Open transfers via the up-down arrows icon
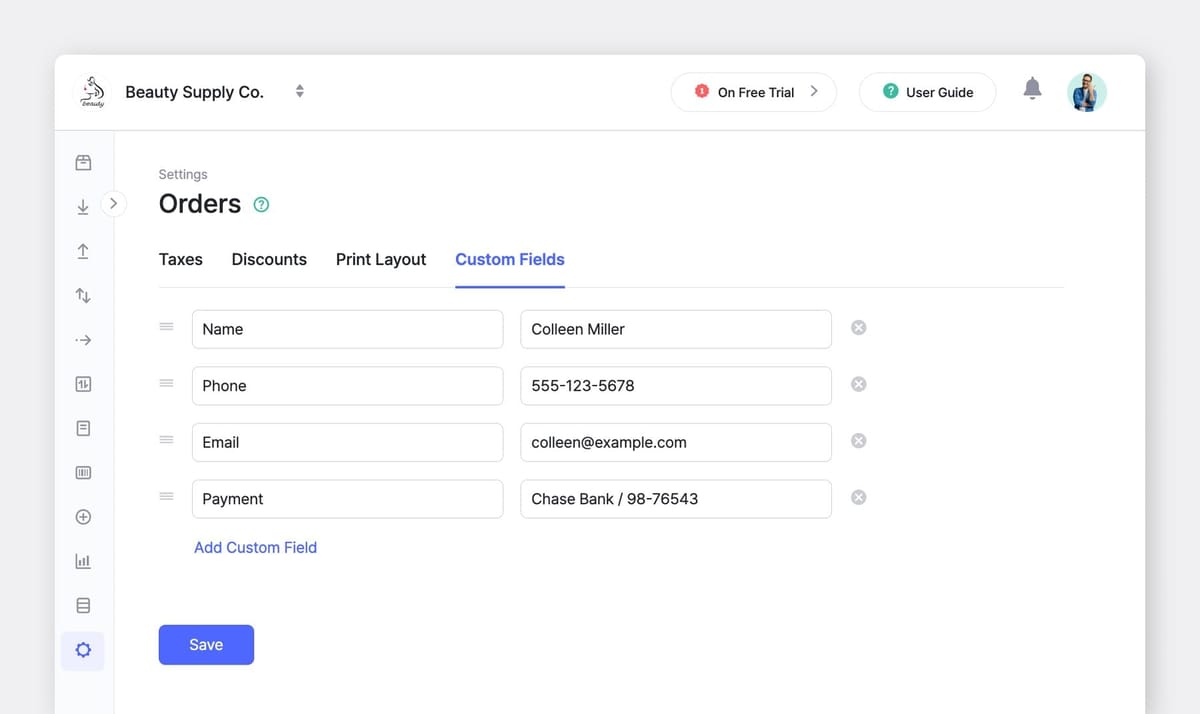The height and width of the screenshot is (714, 1200). tap(83, 295)
